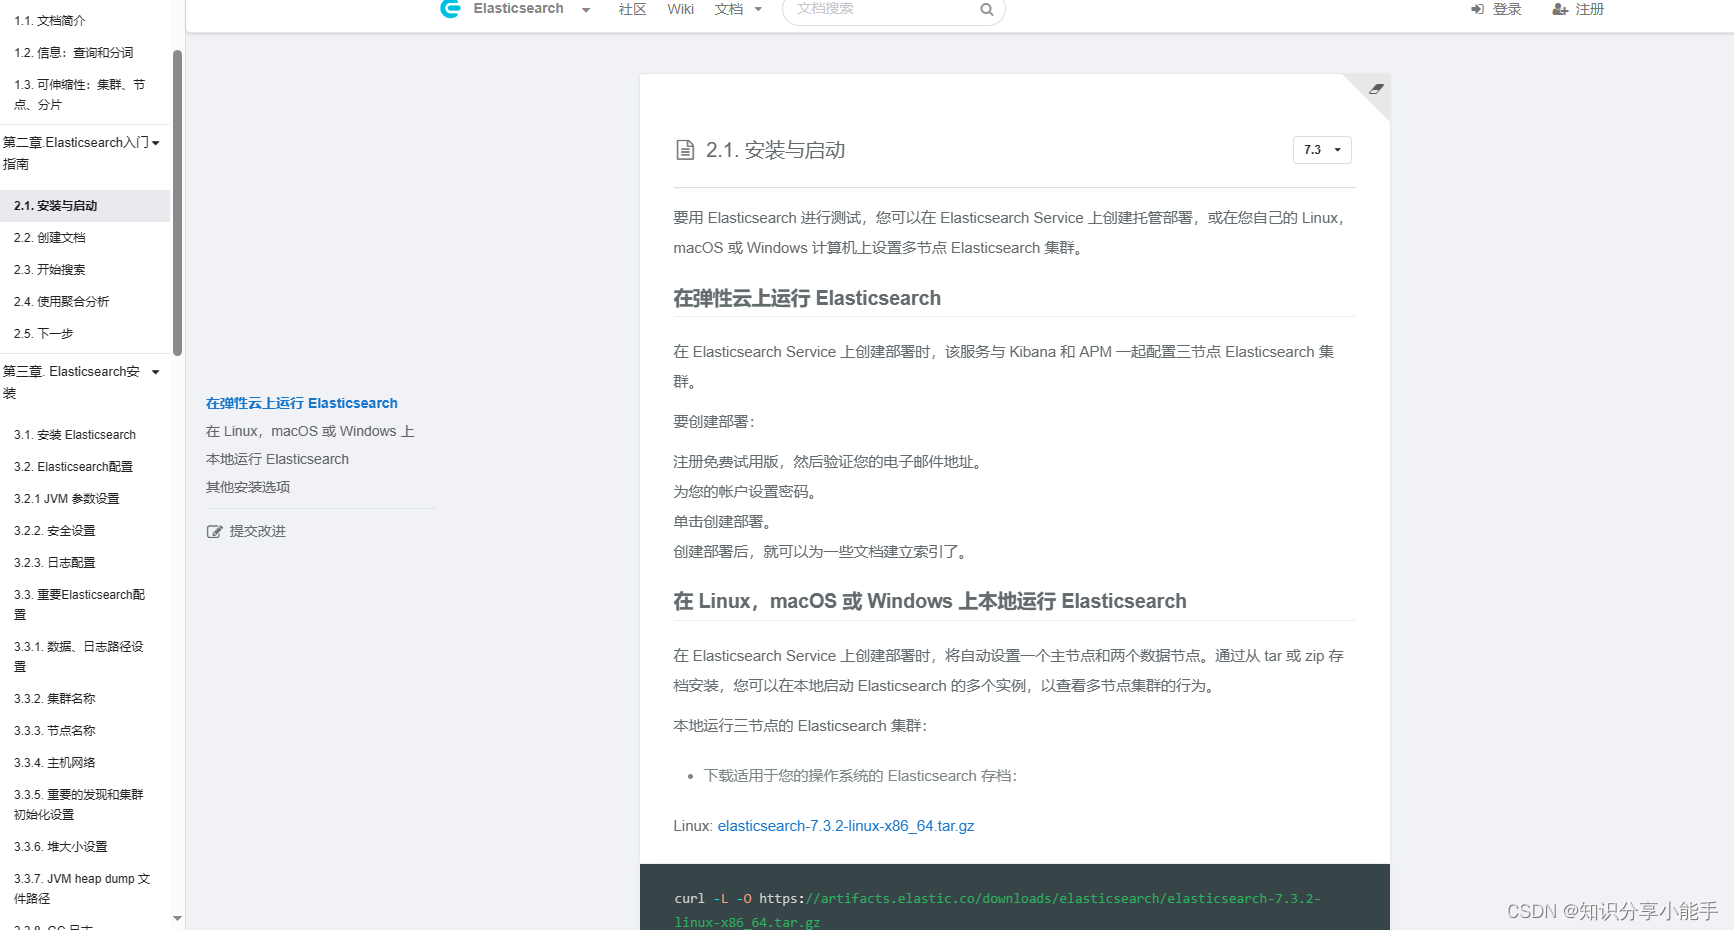
Task: Collapse 第三章 Elasticsearch安装 section
Action: click(155, 372)
